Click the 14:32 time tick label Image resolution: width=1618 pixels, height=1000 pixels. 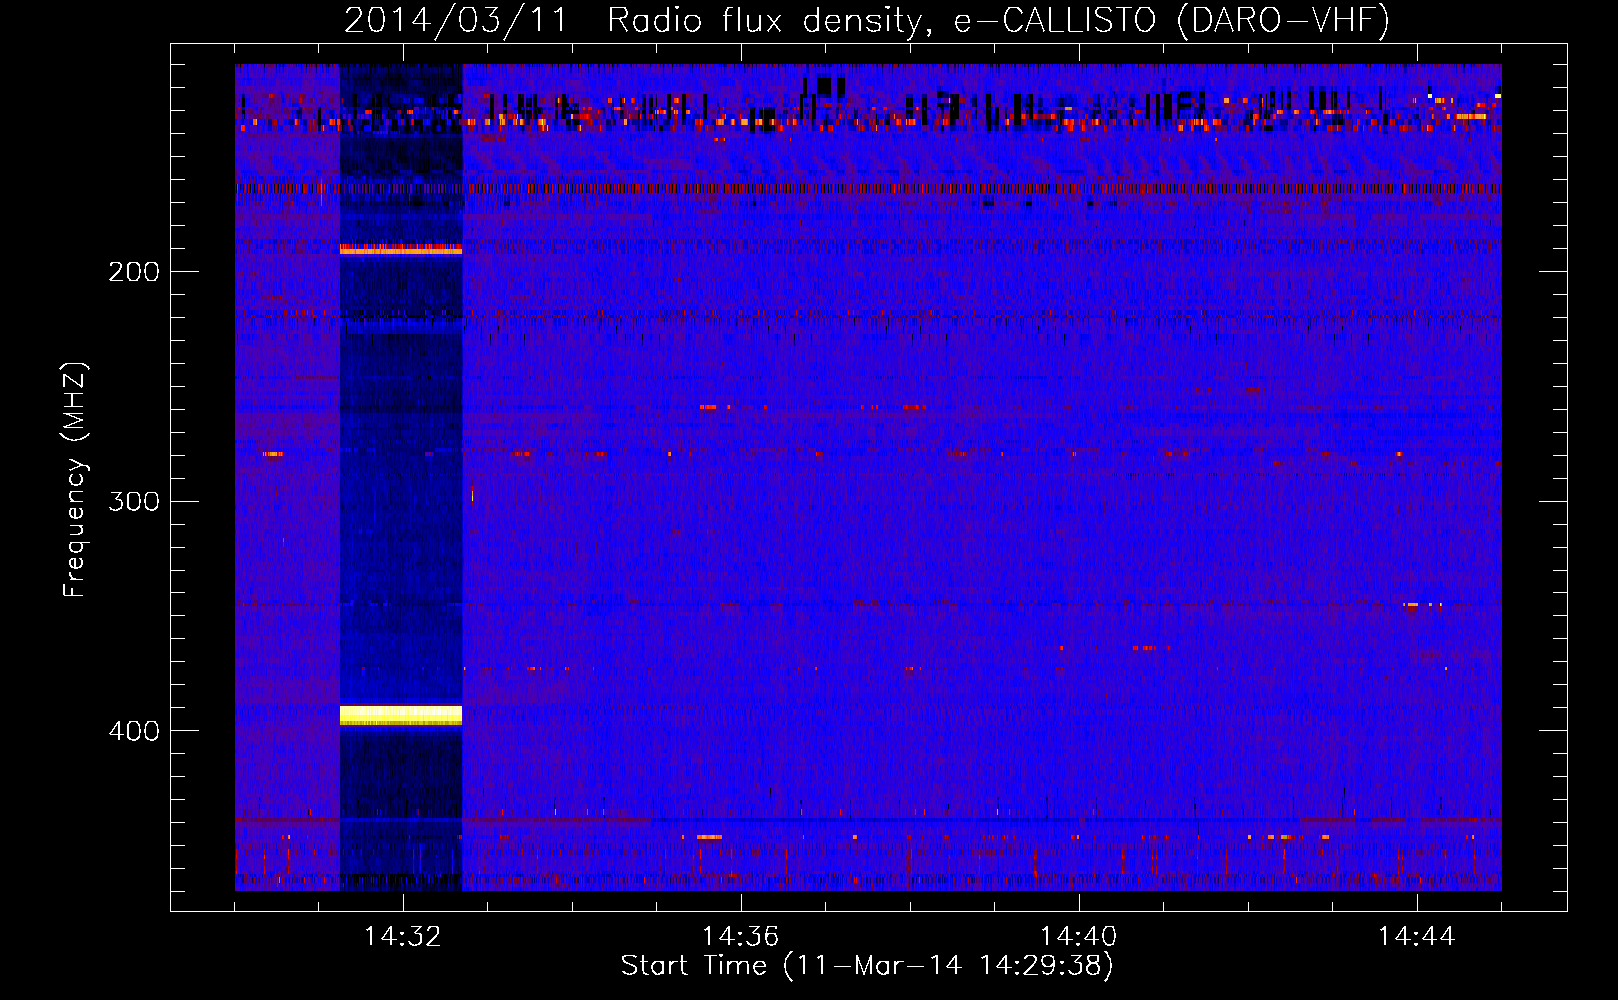point(403,937)
